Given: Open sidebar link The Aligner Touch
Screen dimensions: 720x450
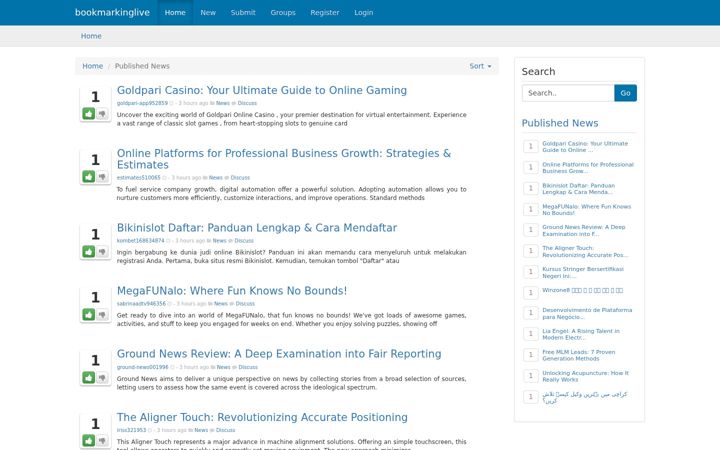Looking at the screenshot, I should point(585,251).
